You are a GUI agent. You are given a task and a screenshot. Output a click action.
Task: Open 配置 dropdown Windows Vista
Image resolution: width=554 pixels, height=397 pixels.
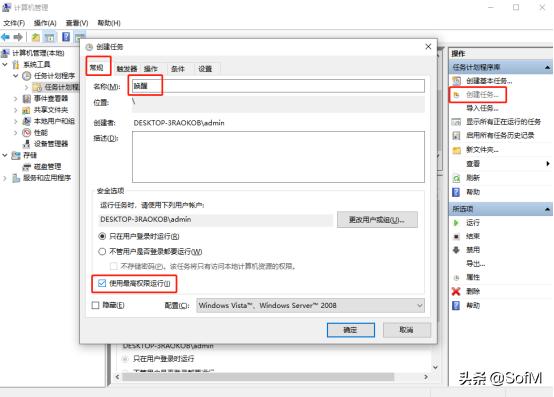(x=310, y=306)
